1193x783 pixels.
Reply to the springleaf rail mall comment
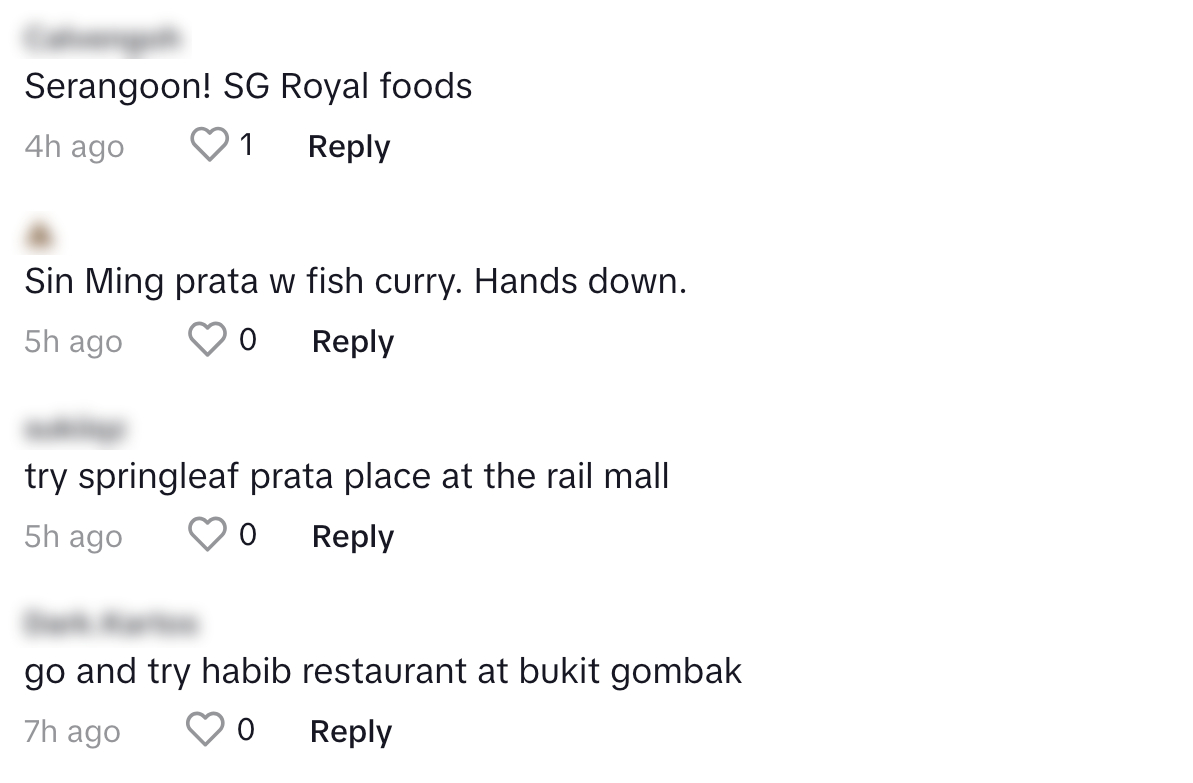[x=353, y=536]
